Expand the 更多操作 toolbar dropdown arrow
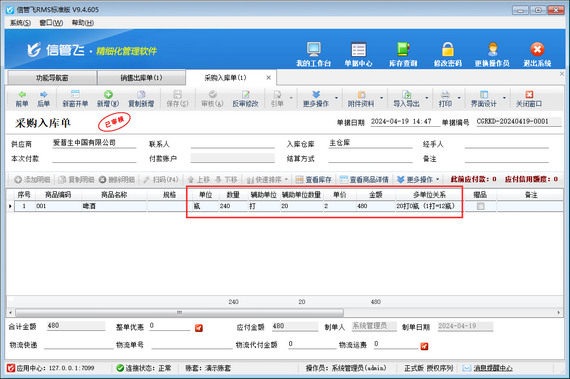 (336, 98)
